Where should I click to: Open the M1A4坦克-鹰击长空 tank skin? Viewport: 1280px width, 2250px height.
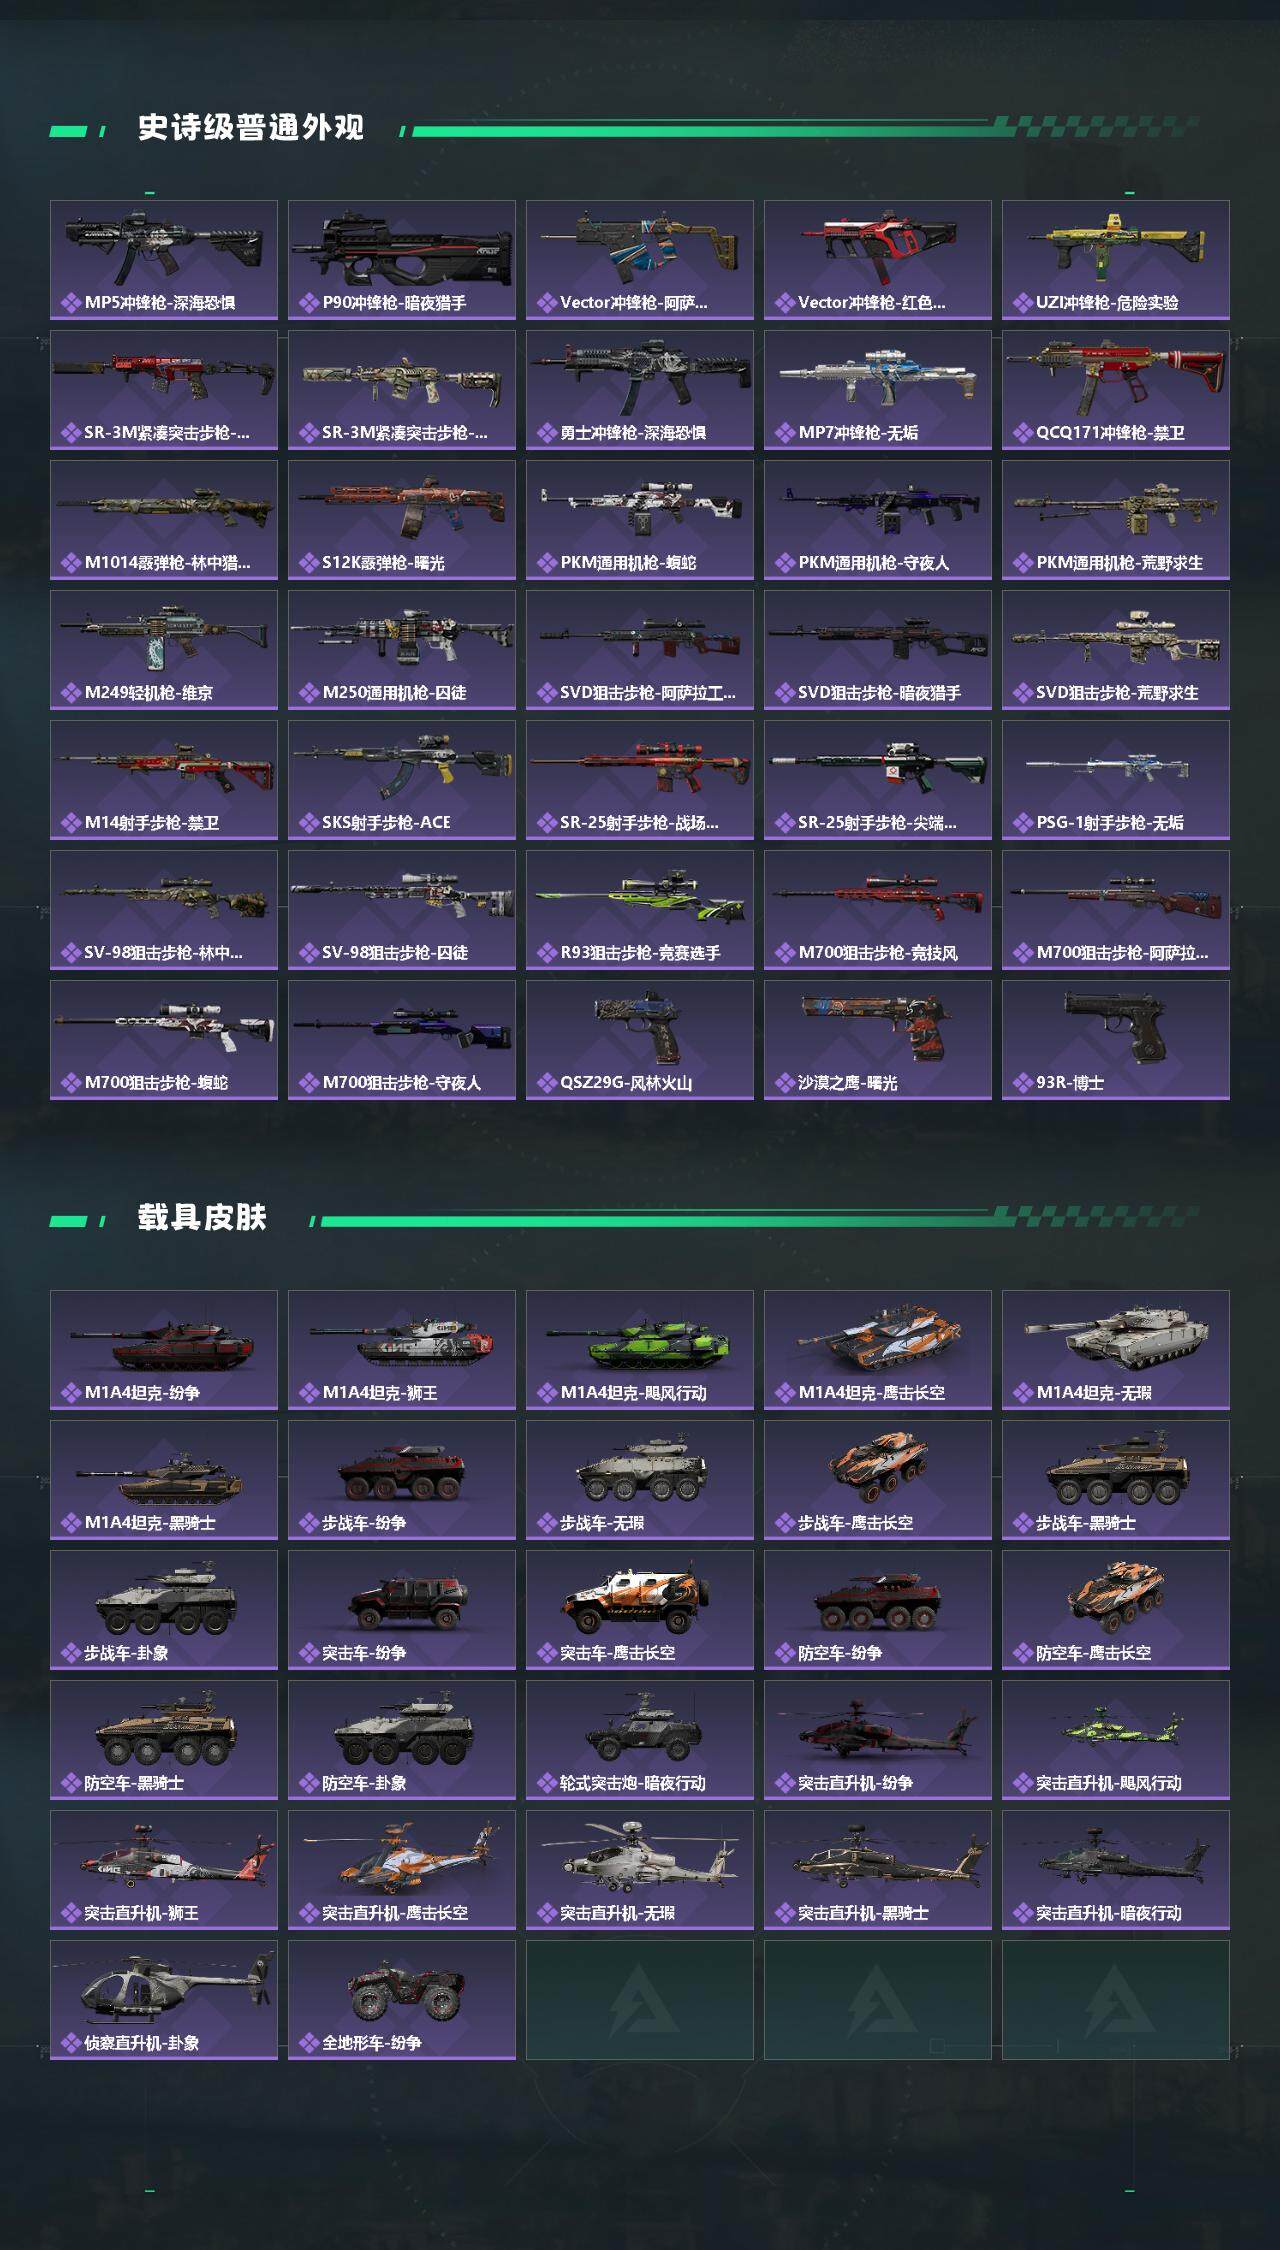point(878,1350)
